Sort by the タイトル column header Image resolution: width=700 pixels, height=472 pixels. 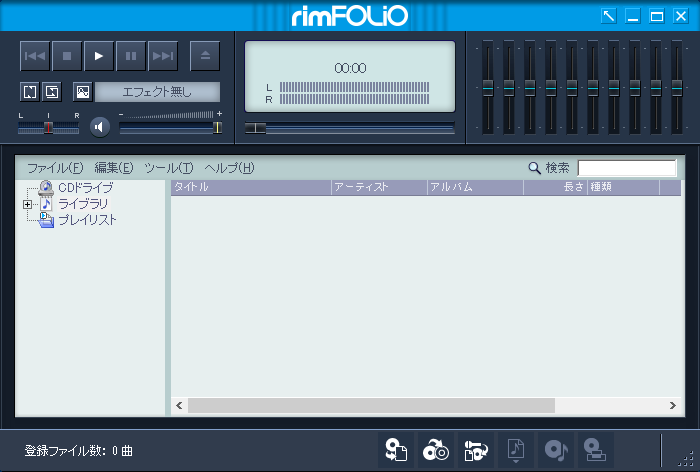251,187
